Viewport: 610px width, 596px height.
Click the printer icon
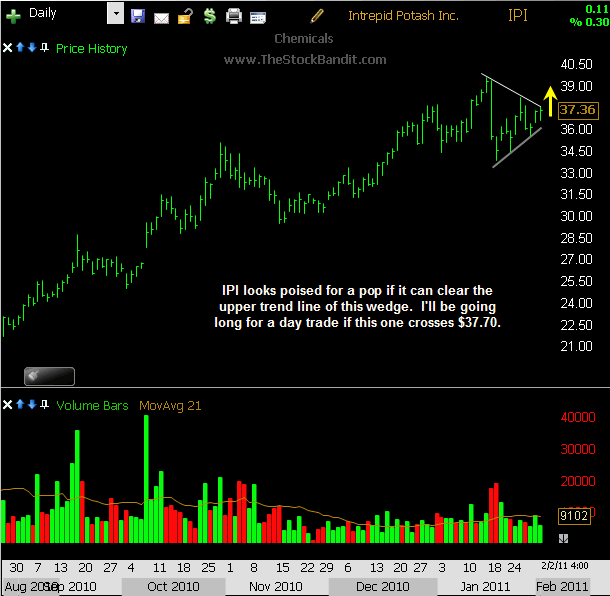pos(233,16)
